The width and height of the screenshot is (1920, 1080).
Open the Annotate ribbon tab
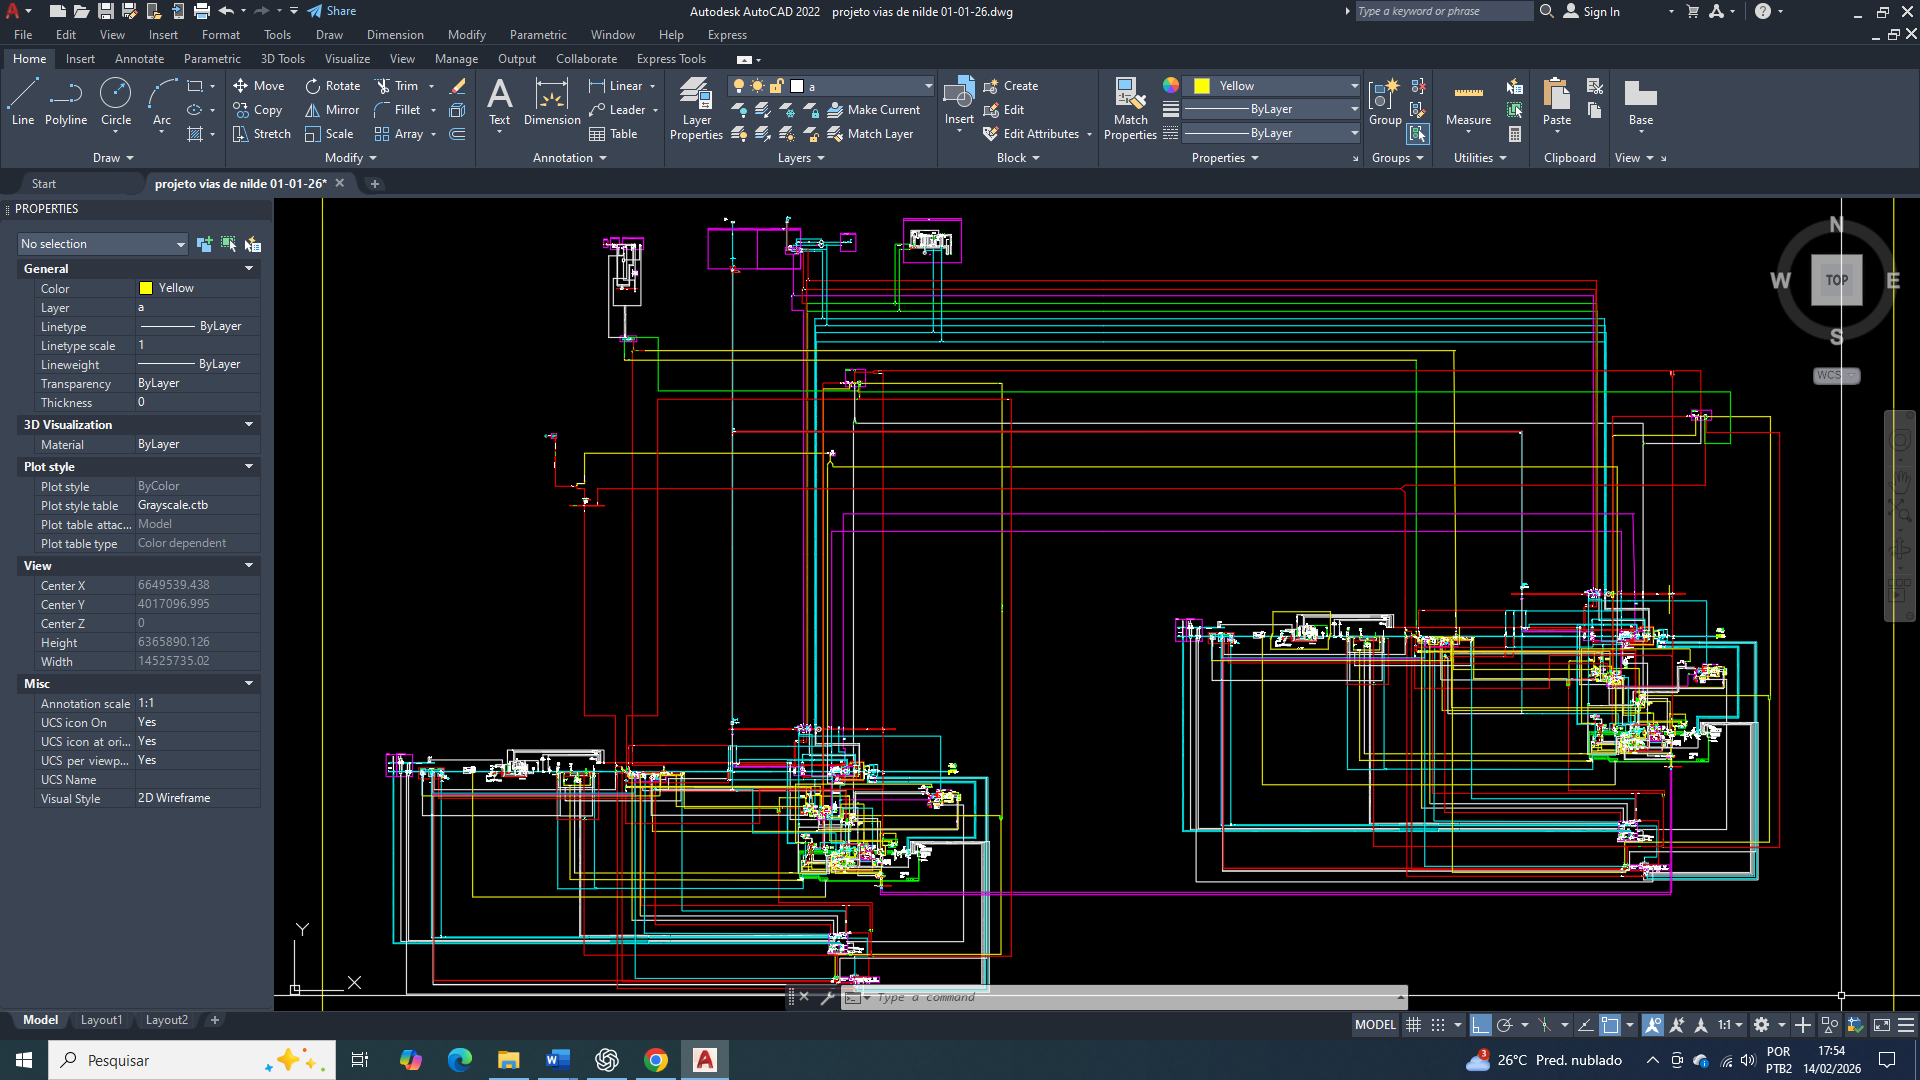click(x=139, y=59)
